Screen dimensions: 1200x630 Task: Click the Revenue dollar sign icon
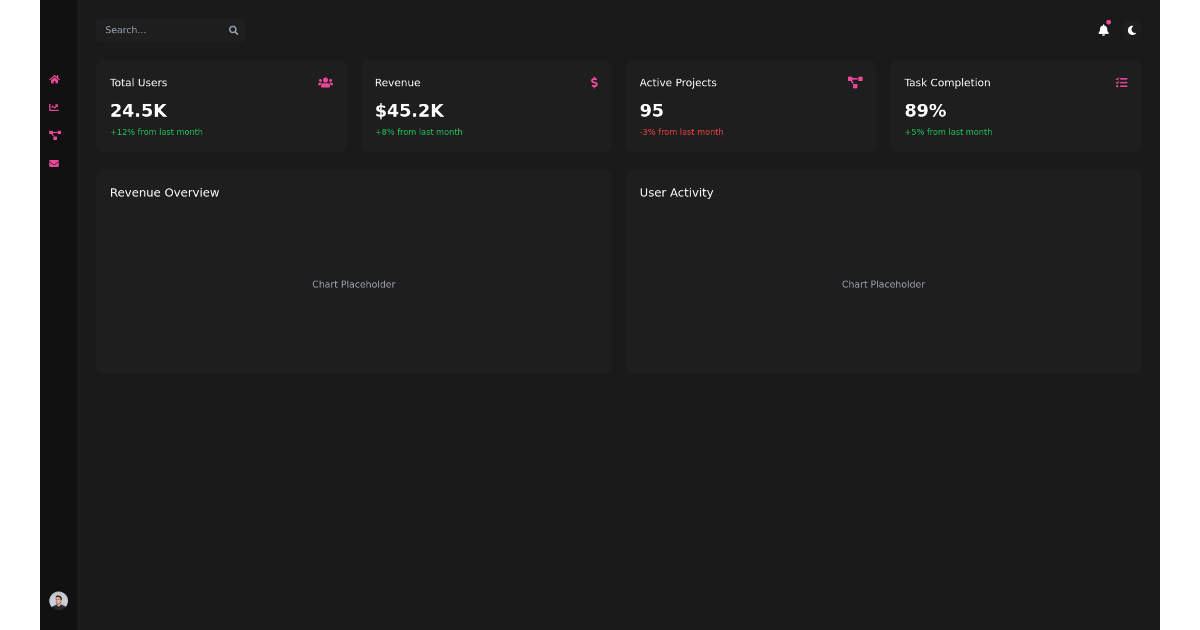(594, 83)
